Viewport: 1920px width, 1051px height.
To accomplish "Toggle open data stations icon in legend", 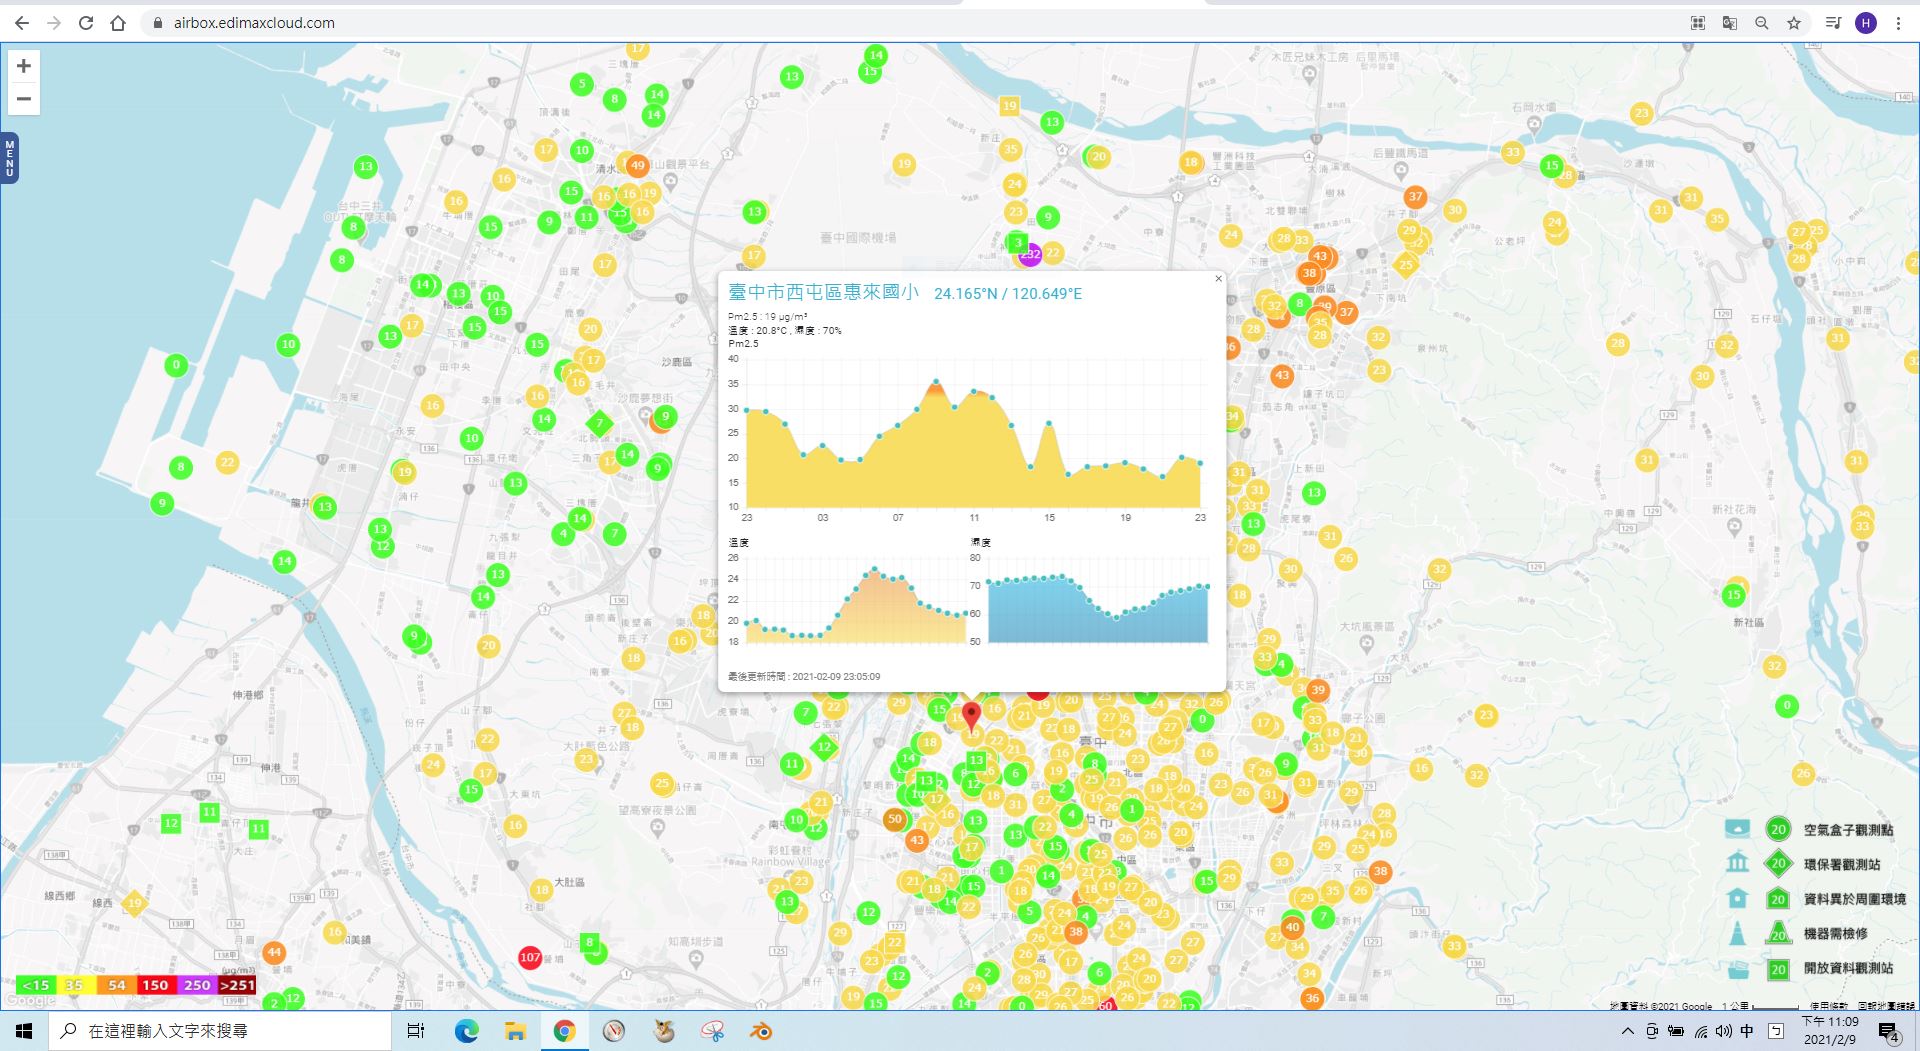I will point(1738,968).
